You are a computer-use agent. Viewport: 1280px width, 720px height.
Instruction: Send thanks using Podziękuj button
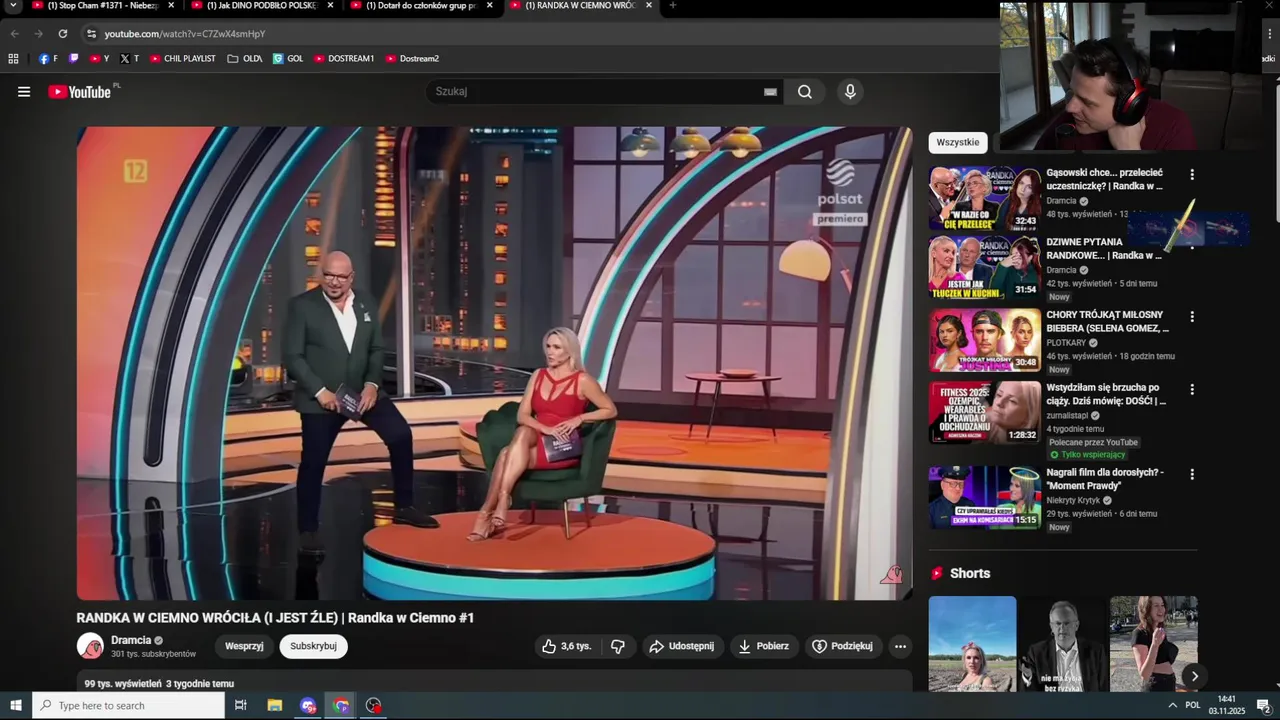[x=843, y=646]
